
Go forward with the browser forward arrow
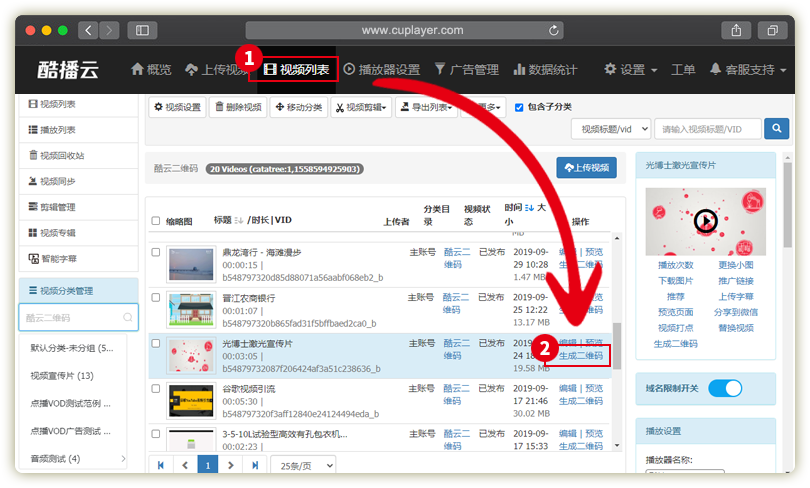(109, 30)
